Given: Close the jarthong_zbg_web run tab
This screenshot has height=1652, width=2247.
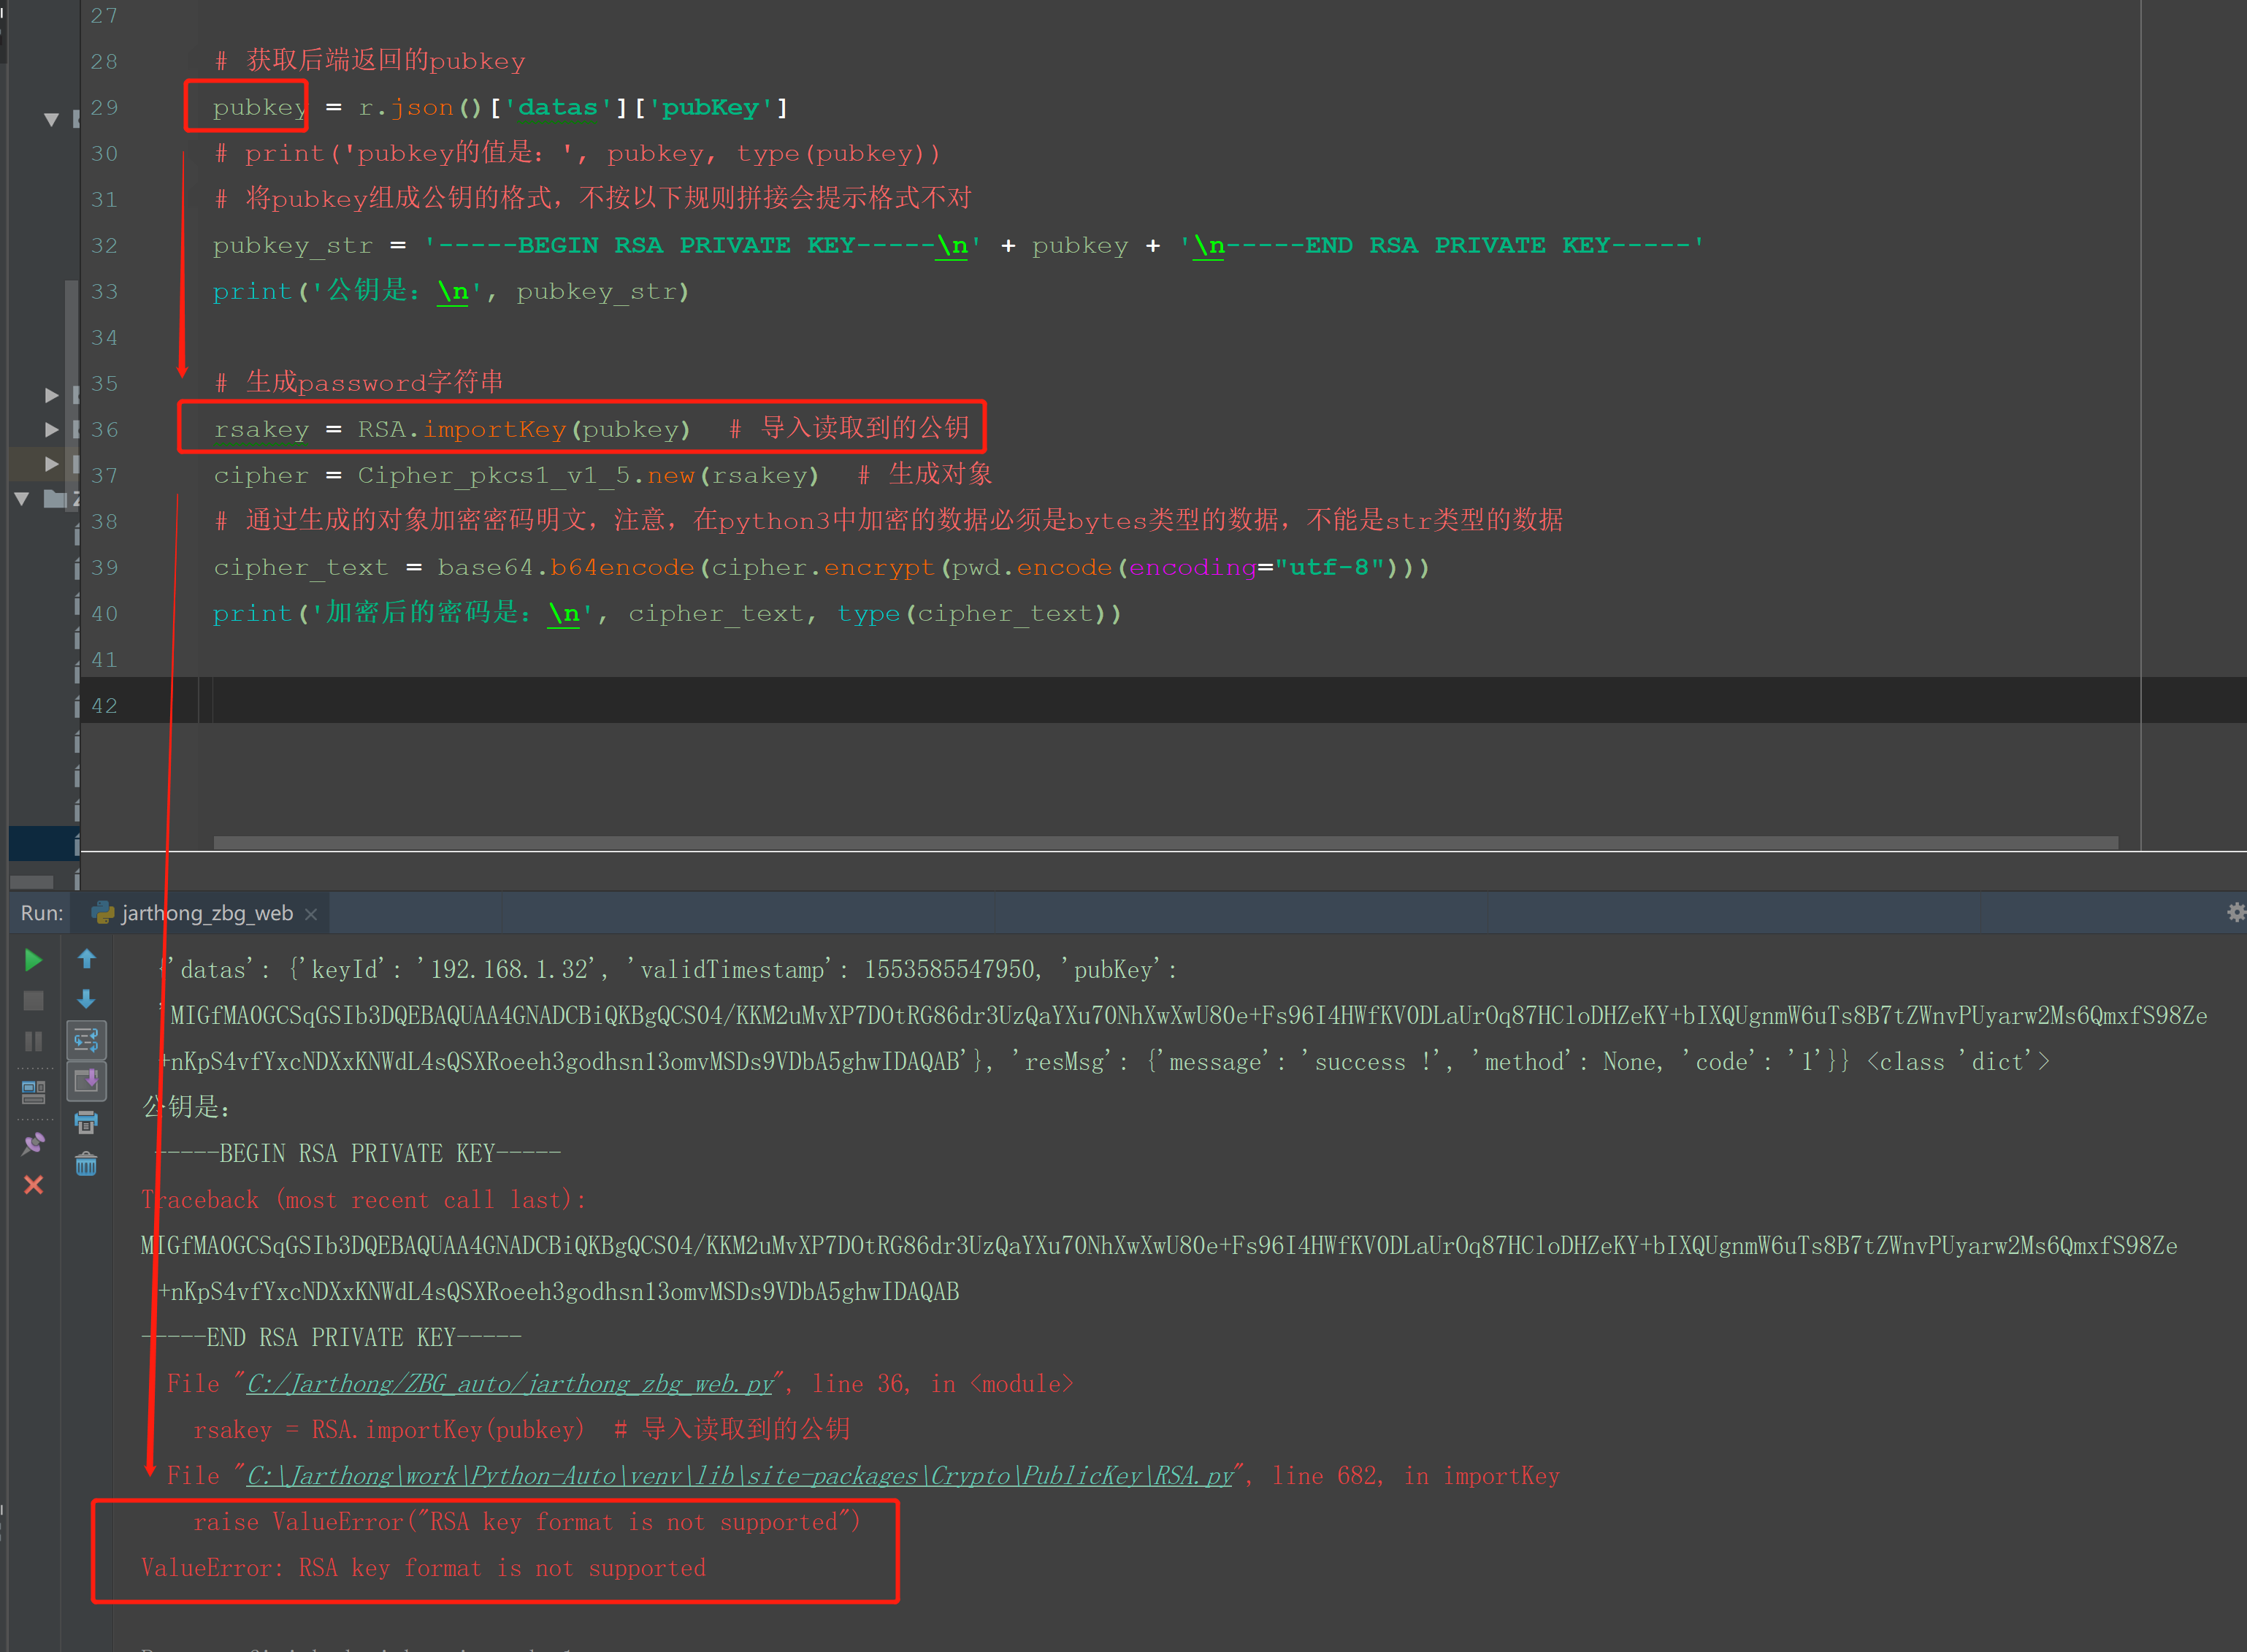Looking at the screenshot, I should (x=311, y=914).
